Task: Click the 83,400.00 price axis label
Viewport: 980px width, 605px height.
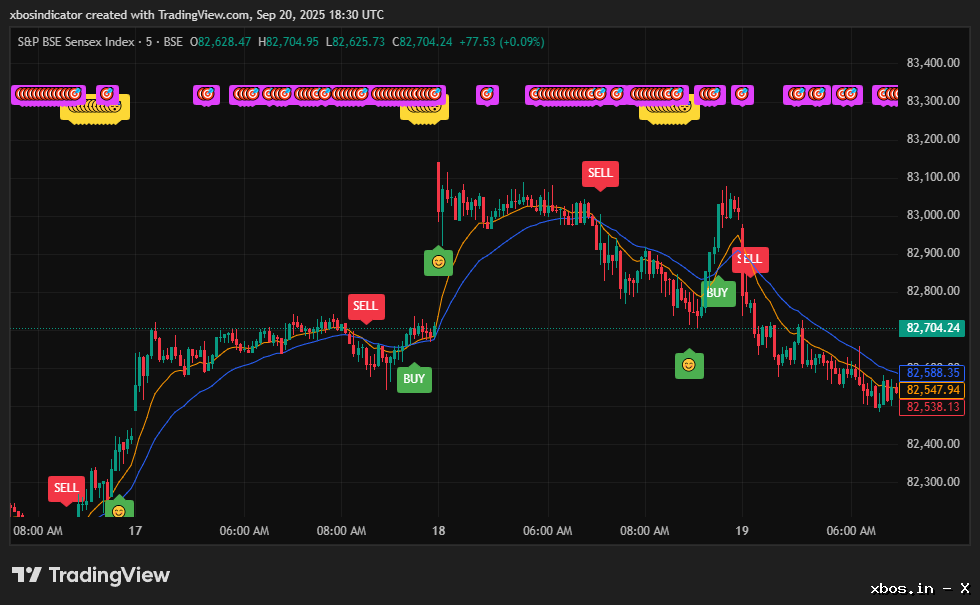Action: (x=932, y=63)
